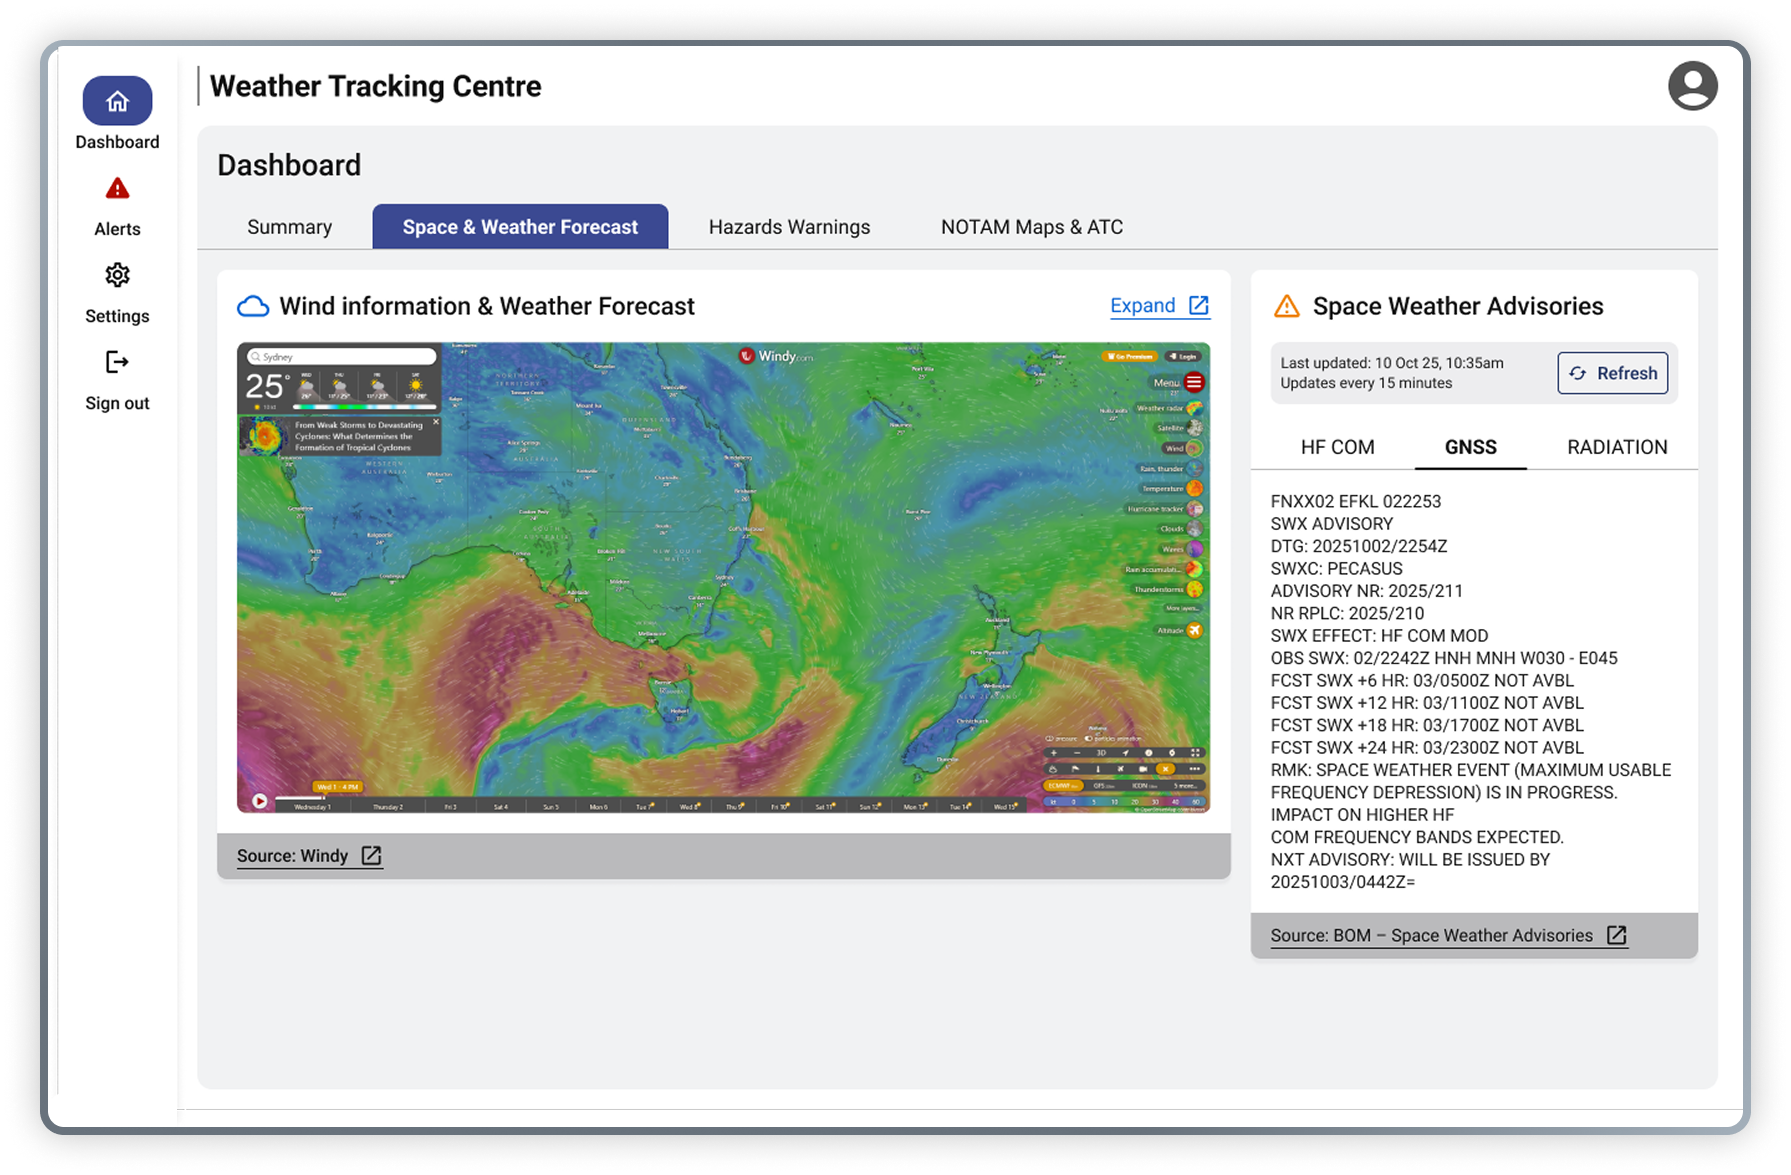
Task: Open the red Windy Menu hamburger icon
Action: (x=1194, y=382)
